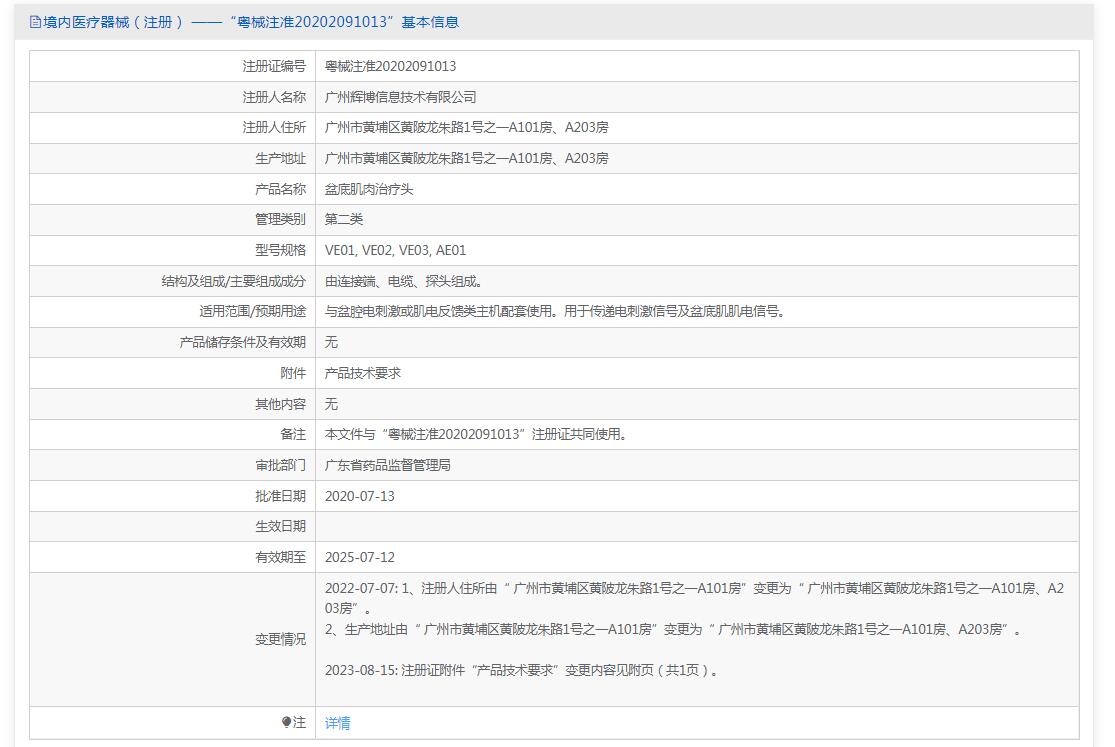The width and height of the screenshot is (1115, 747).
Task: Click the 2022-07-07 change record line
Action: [694, 598]
